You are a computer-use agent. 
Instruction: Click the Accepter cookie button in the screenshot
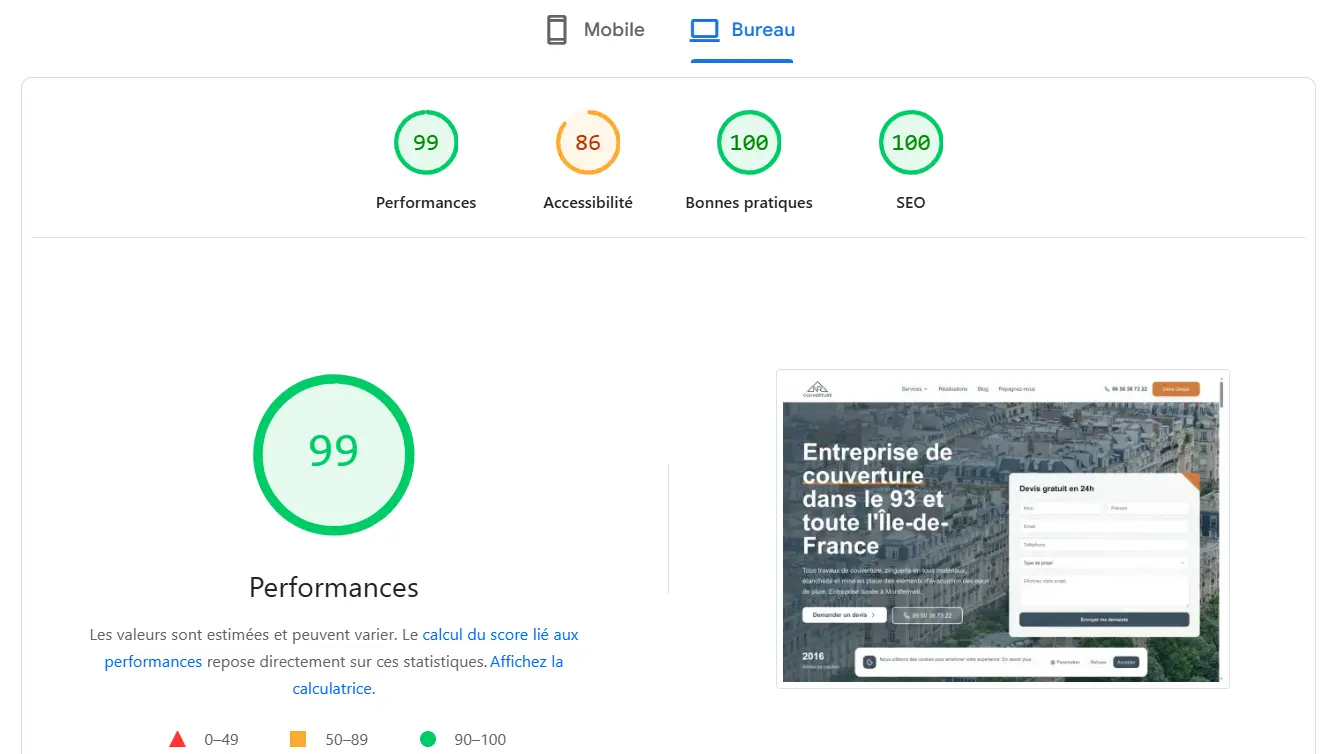pos(1126,662)
